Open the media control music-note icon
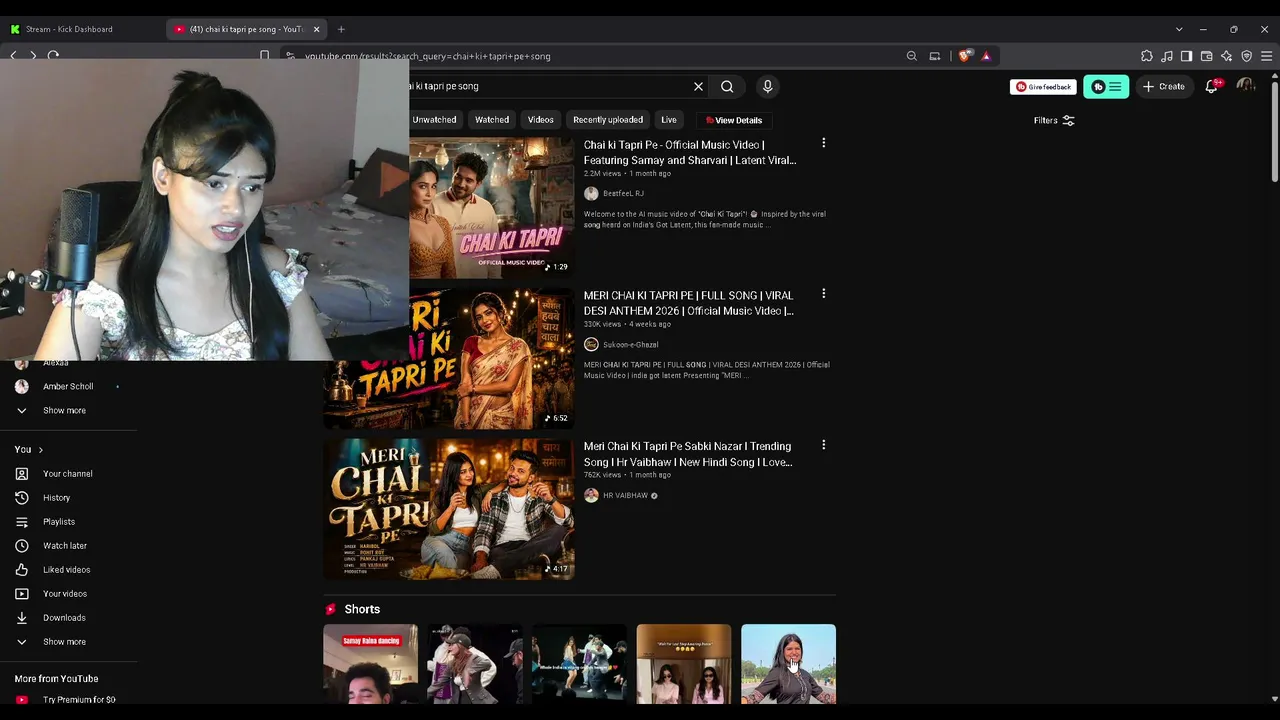Screen dimensions: 1280x720 [1167, 56]
